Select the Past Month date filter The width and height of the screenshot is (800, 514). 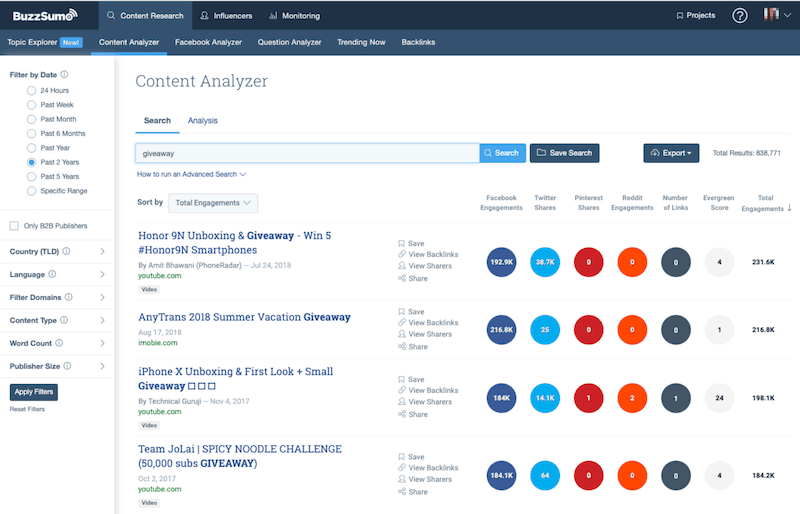point(32,119)
